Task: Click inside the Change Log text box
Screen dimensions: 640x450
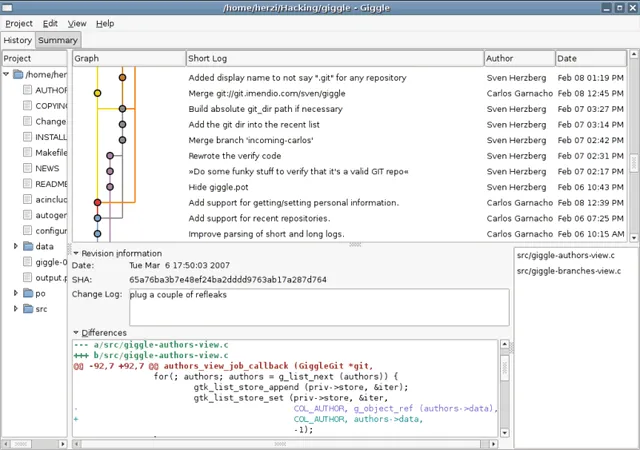Action: (317, 305)
